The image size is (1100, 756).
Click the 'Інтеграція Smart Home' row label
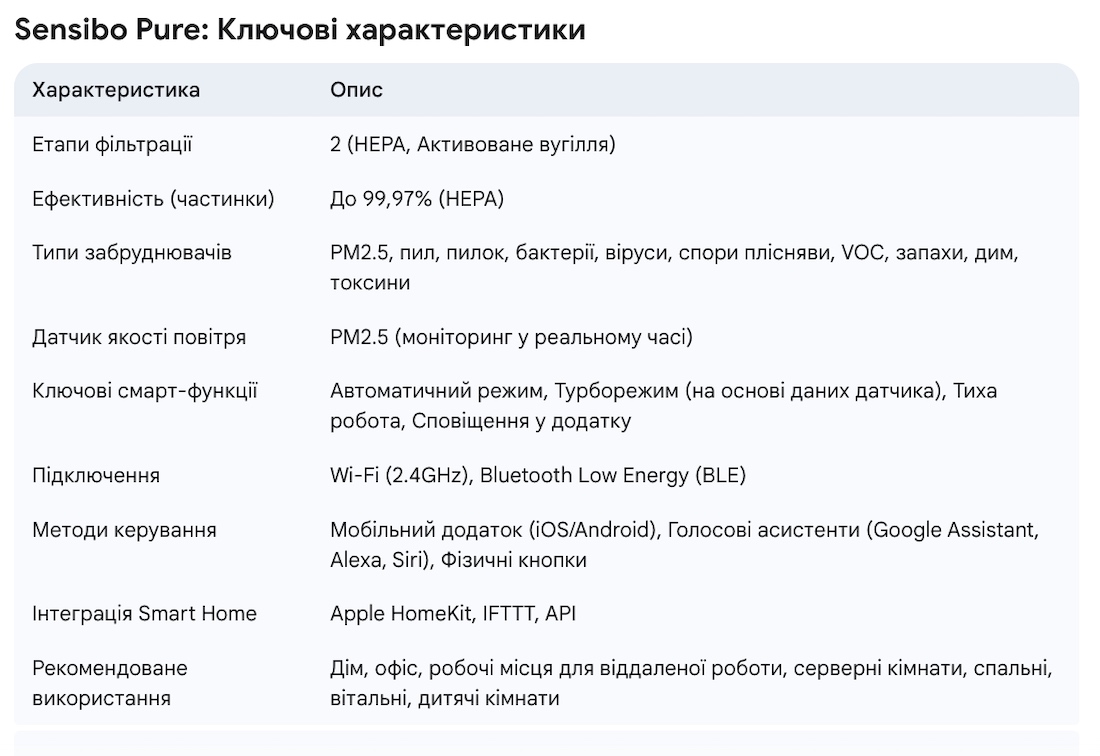(x=144, y=614)
